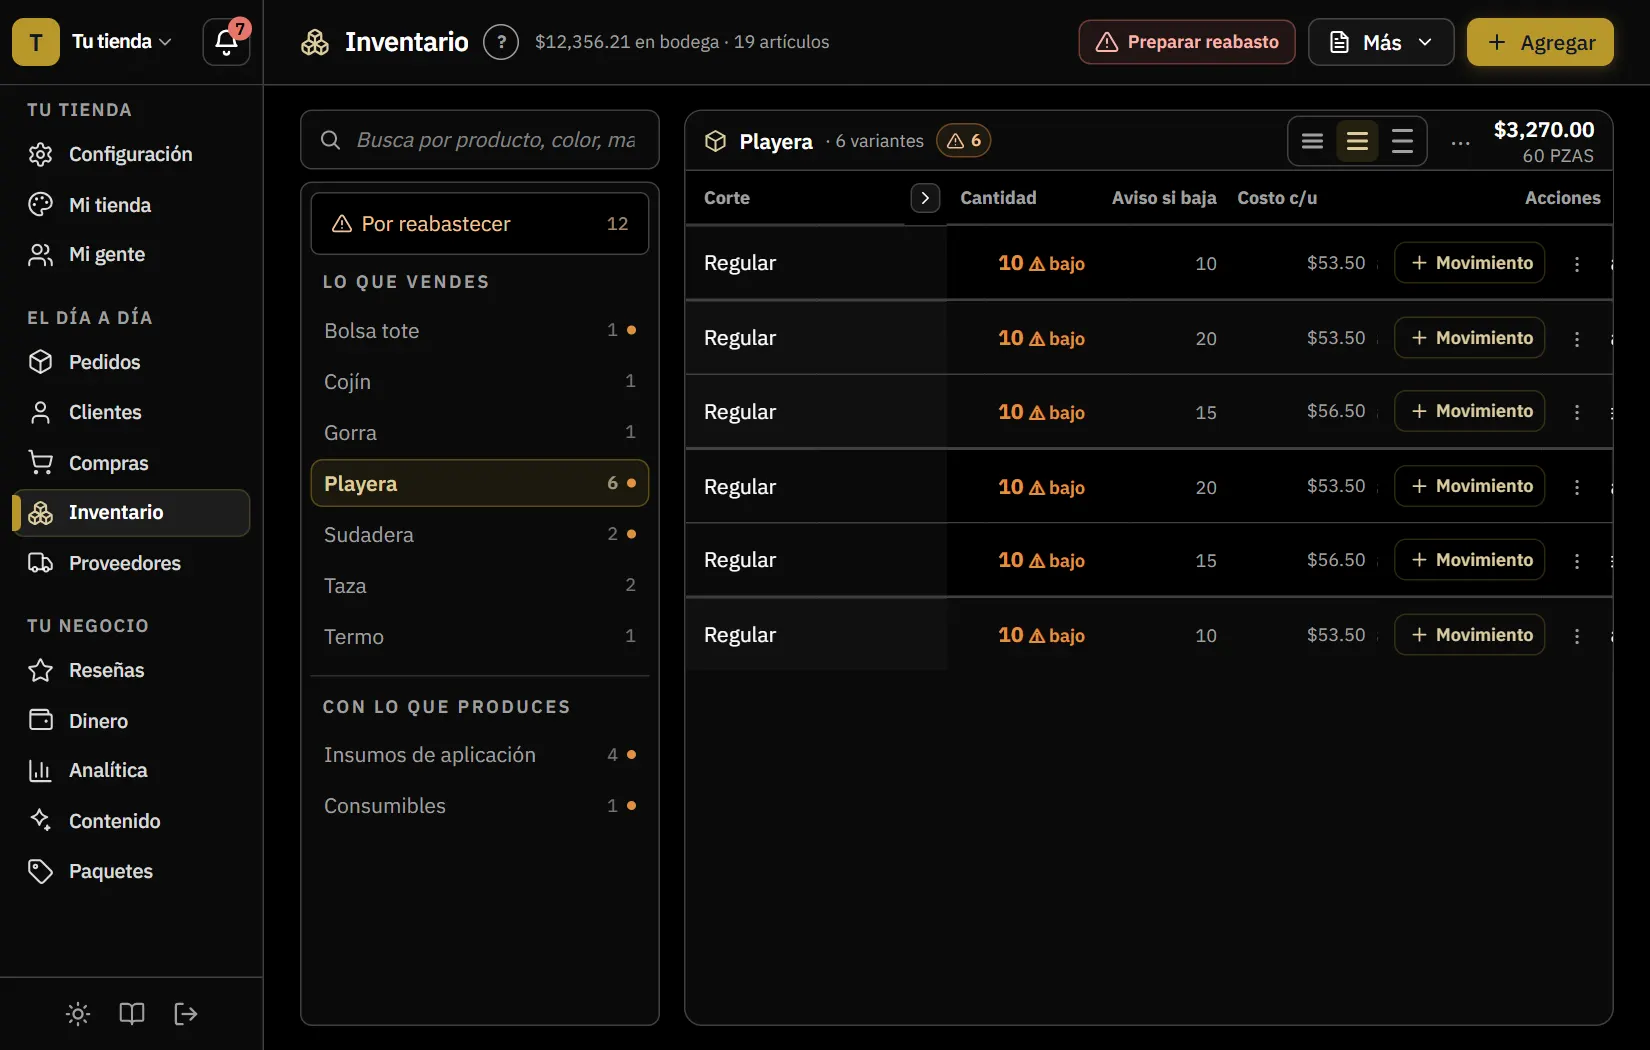Open kebab menu for third Regular row
This screenshot has width=1650, height=1050.
[1577, 412]
